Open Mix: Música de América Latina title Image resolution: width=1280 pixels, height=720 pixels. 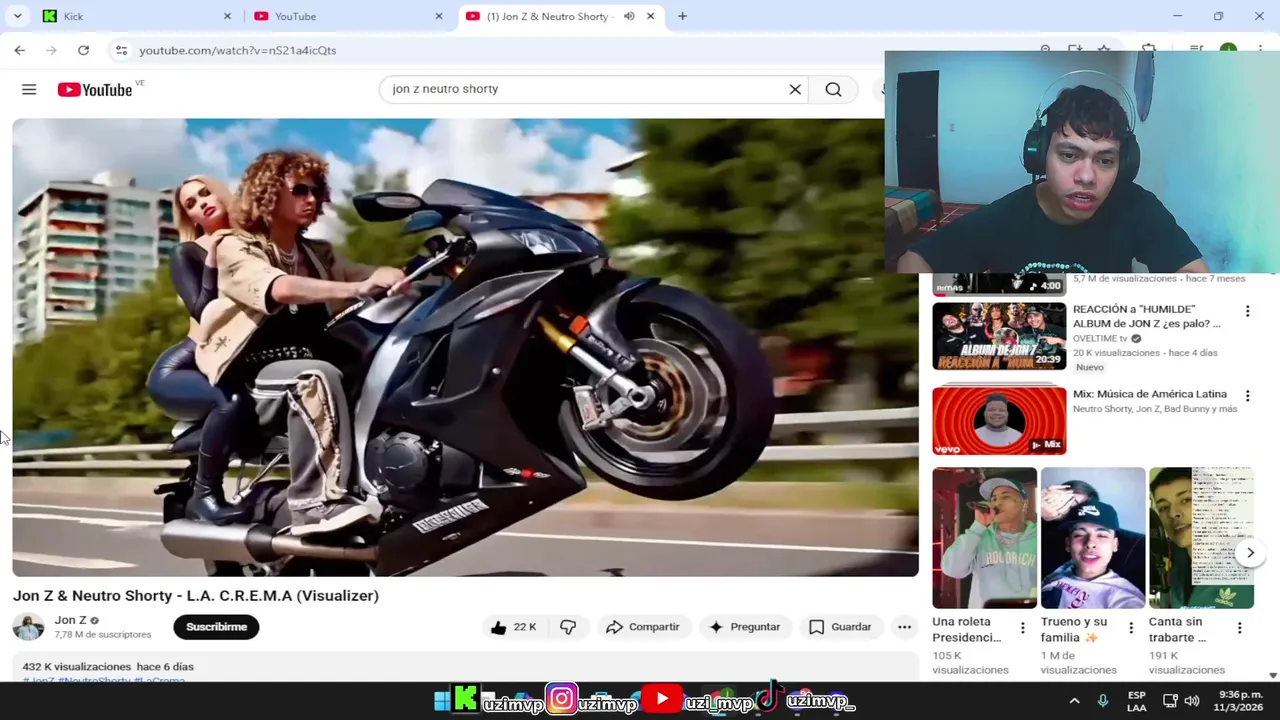click(1150, 394)
